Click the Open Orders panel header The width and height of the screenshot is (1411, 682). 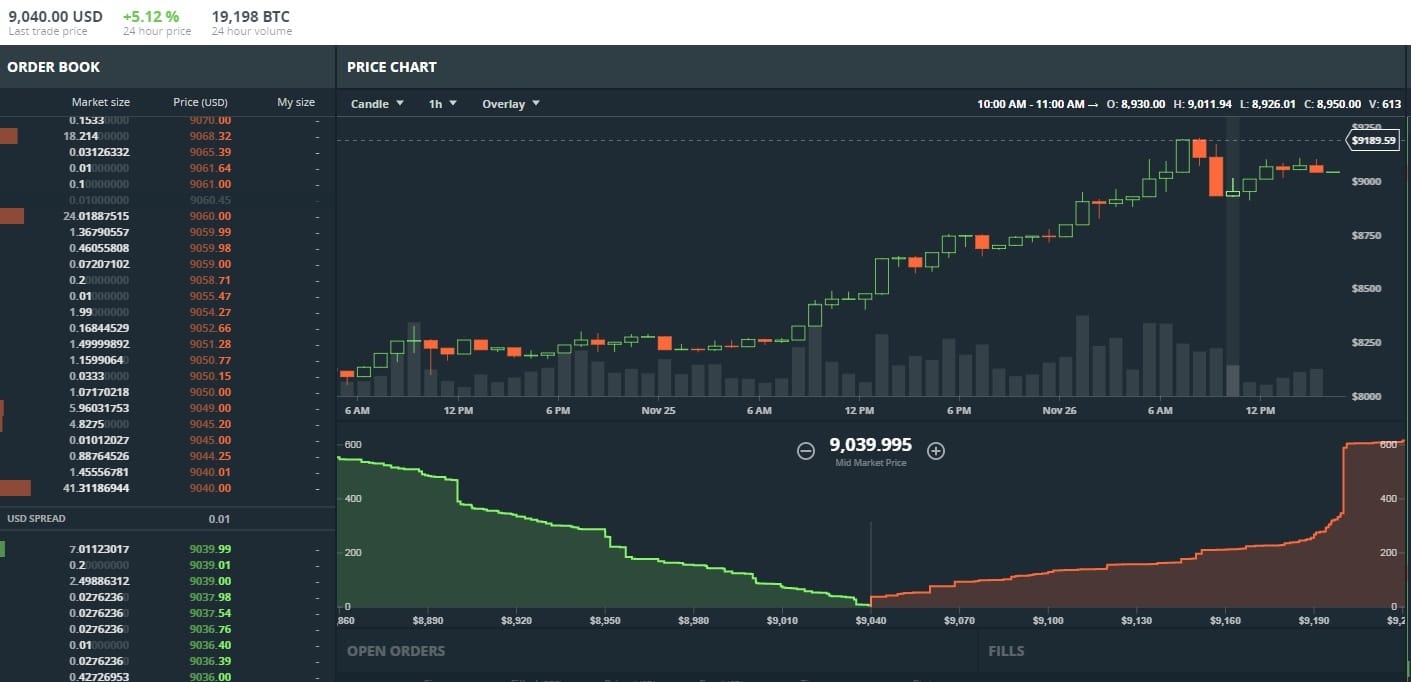coord(396,651)
